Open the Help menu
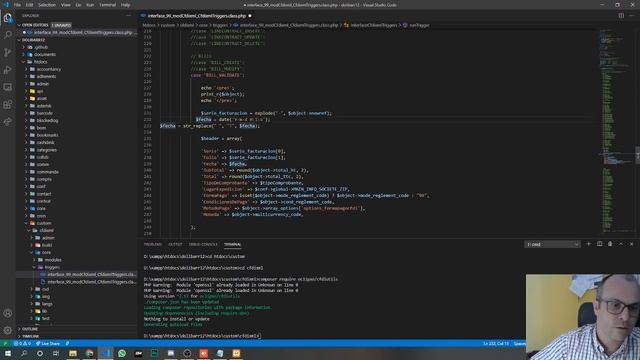Screen dimensions: 640x360 pos(126,5)
